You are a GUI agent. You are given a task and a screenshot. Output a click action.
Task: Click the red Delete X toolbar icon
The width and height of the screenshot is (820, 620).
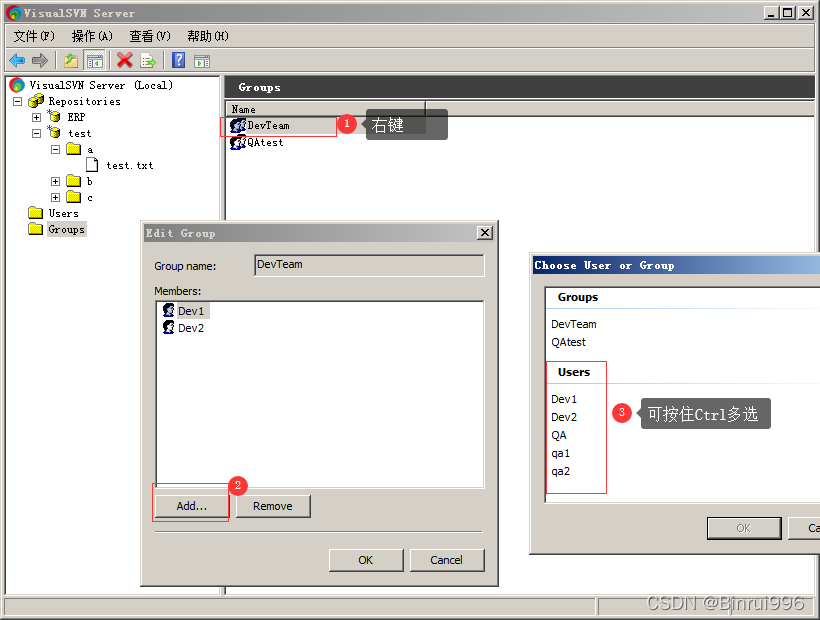pos(124,60)
